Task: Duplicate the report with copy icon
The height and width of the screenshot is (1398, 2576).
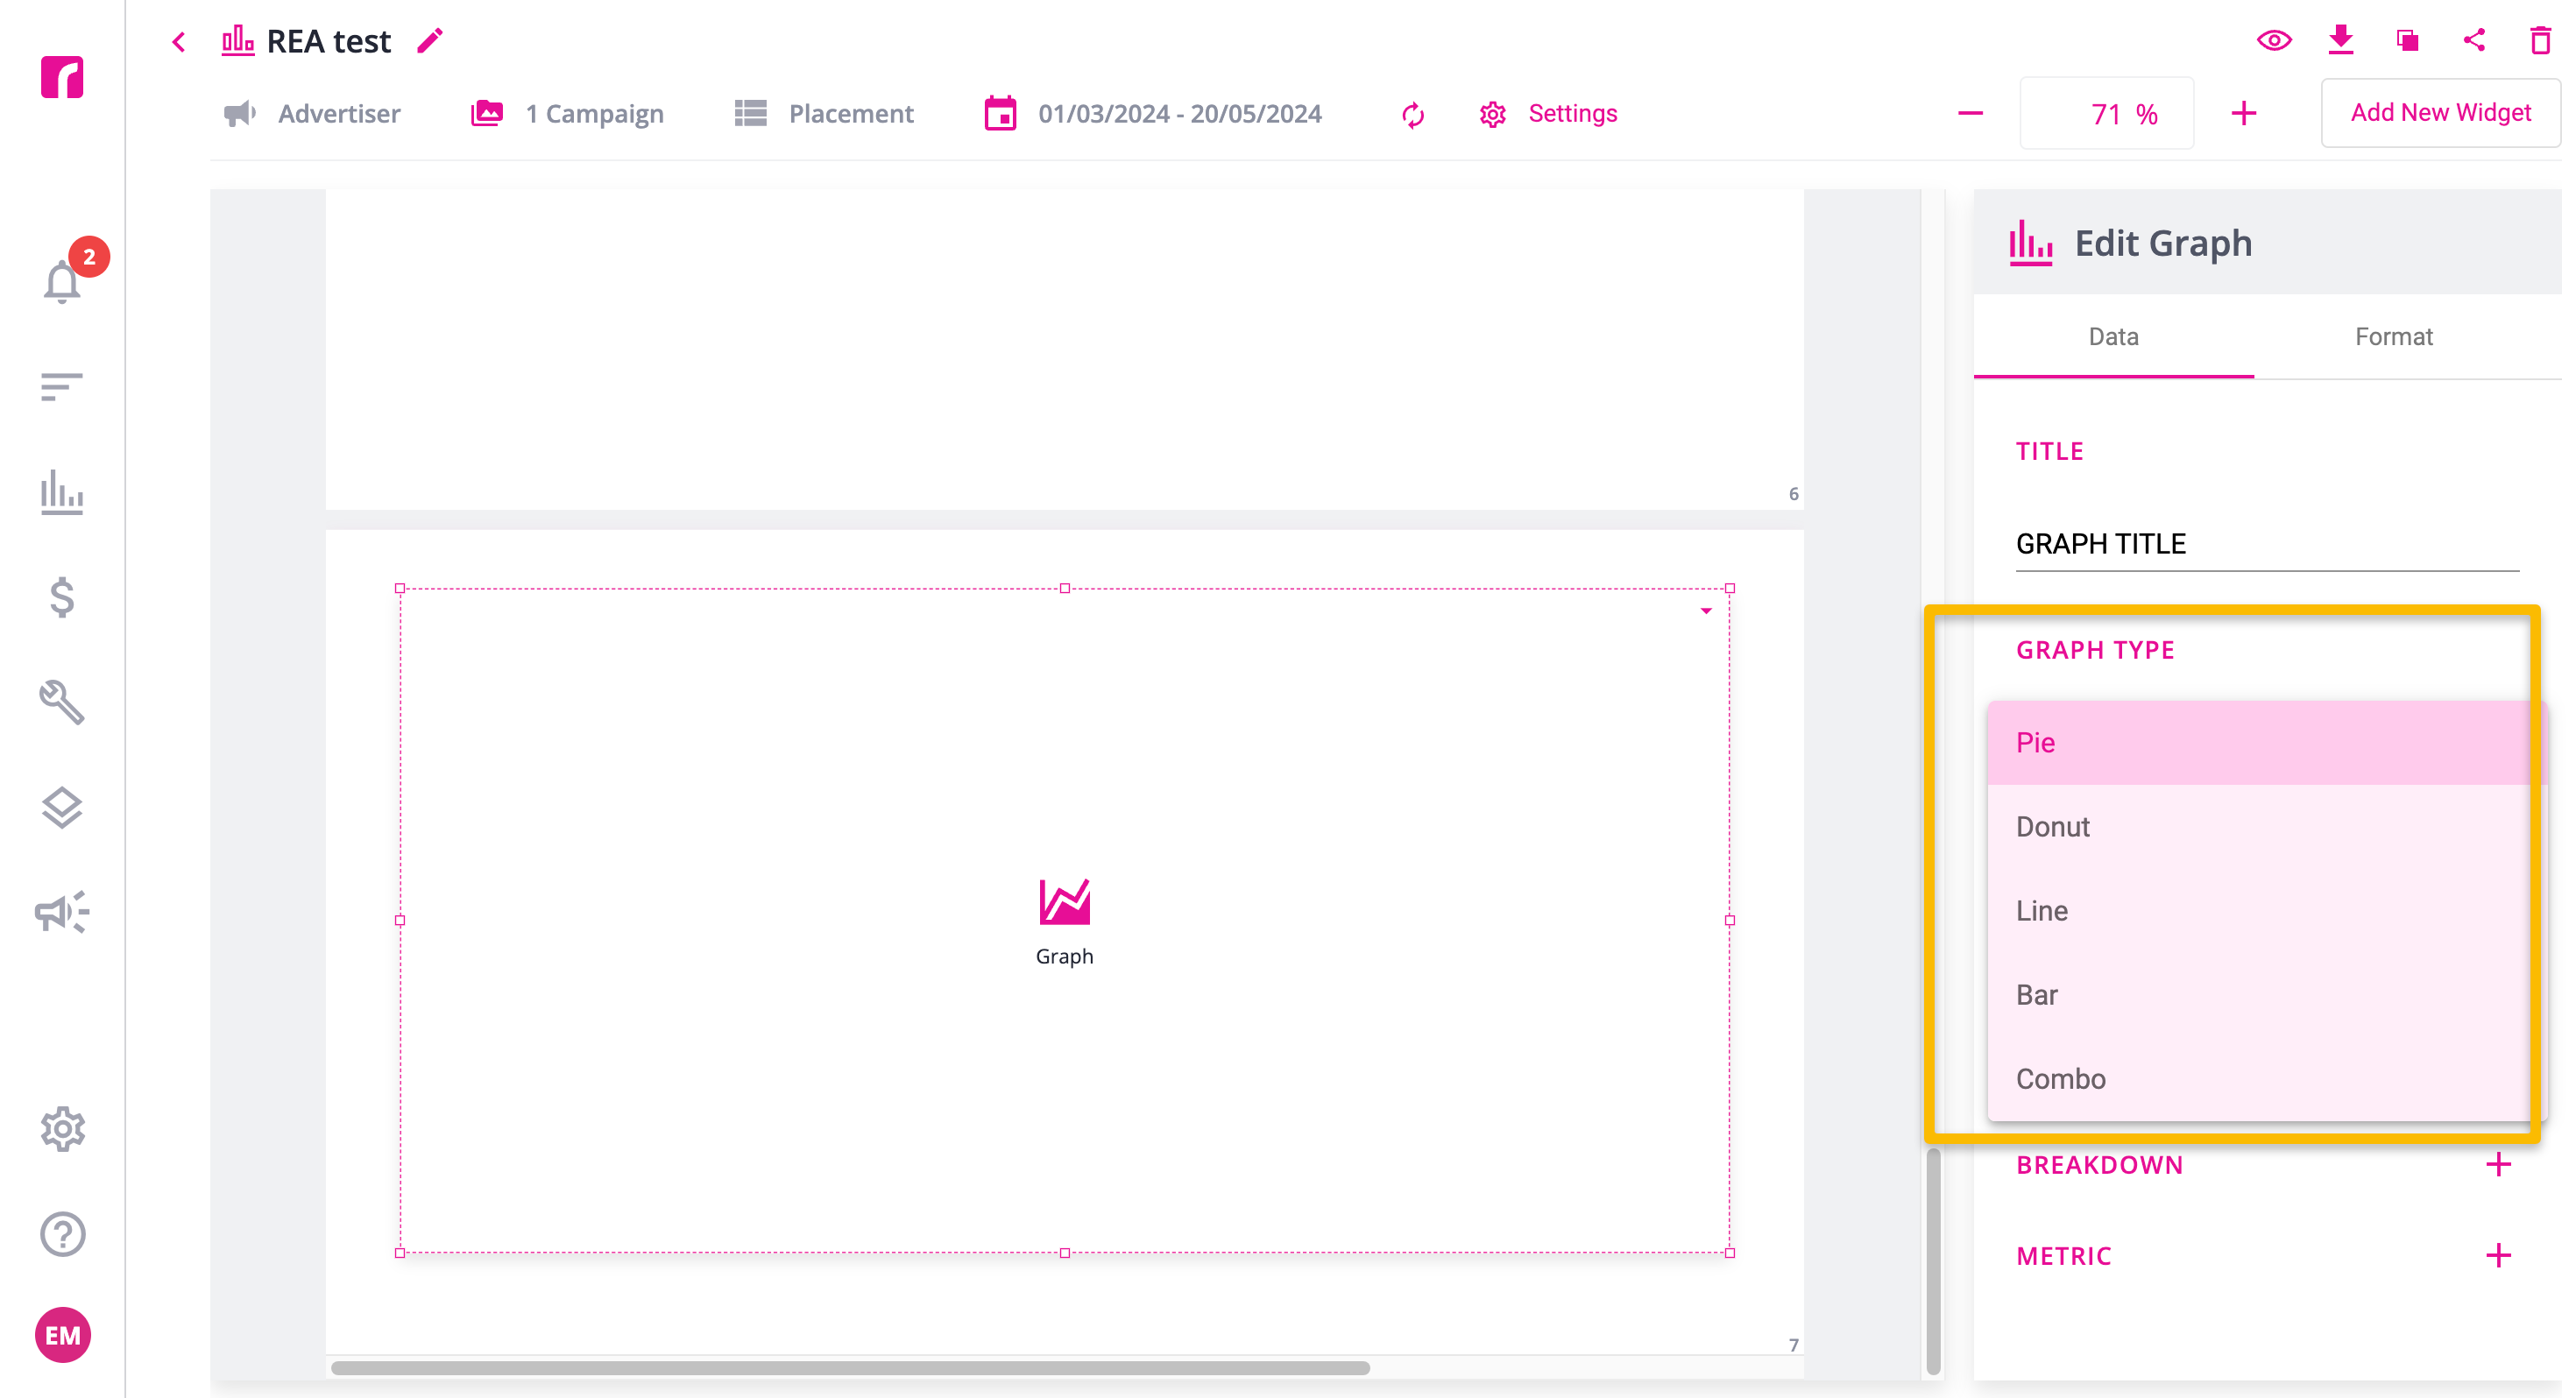Action: (x=2407, y=41)
